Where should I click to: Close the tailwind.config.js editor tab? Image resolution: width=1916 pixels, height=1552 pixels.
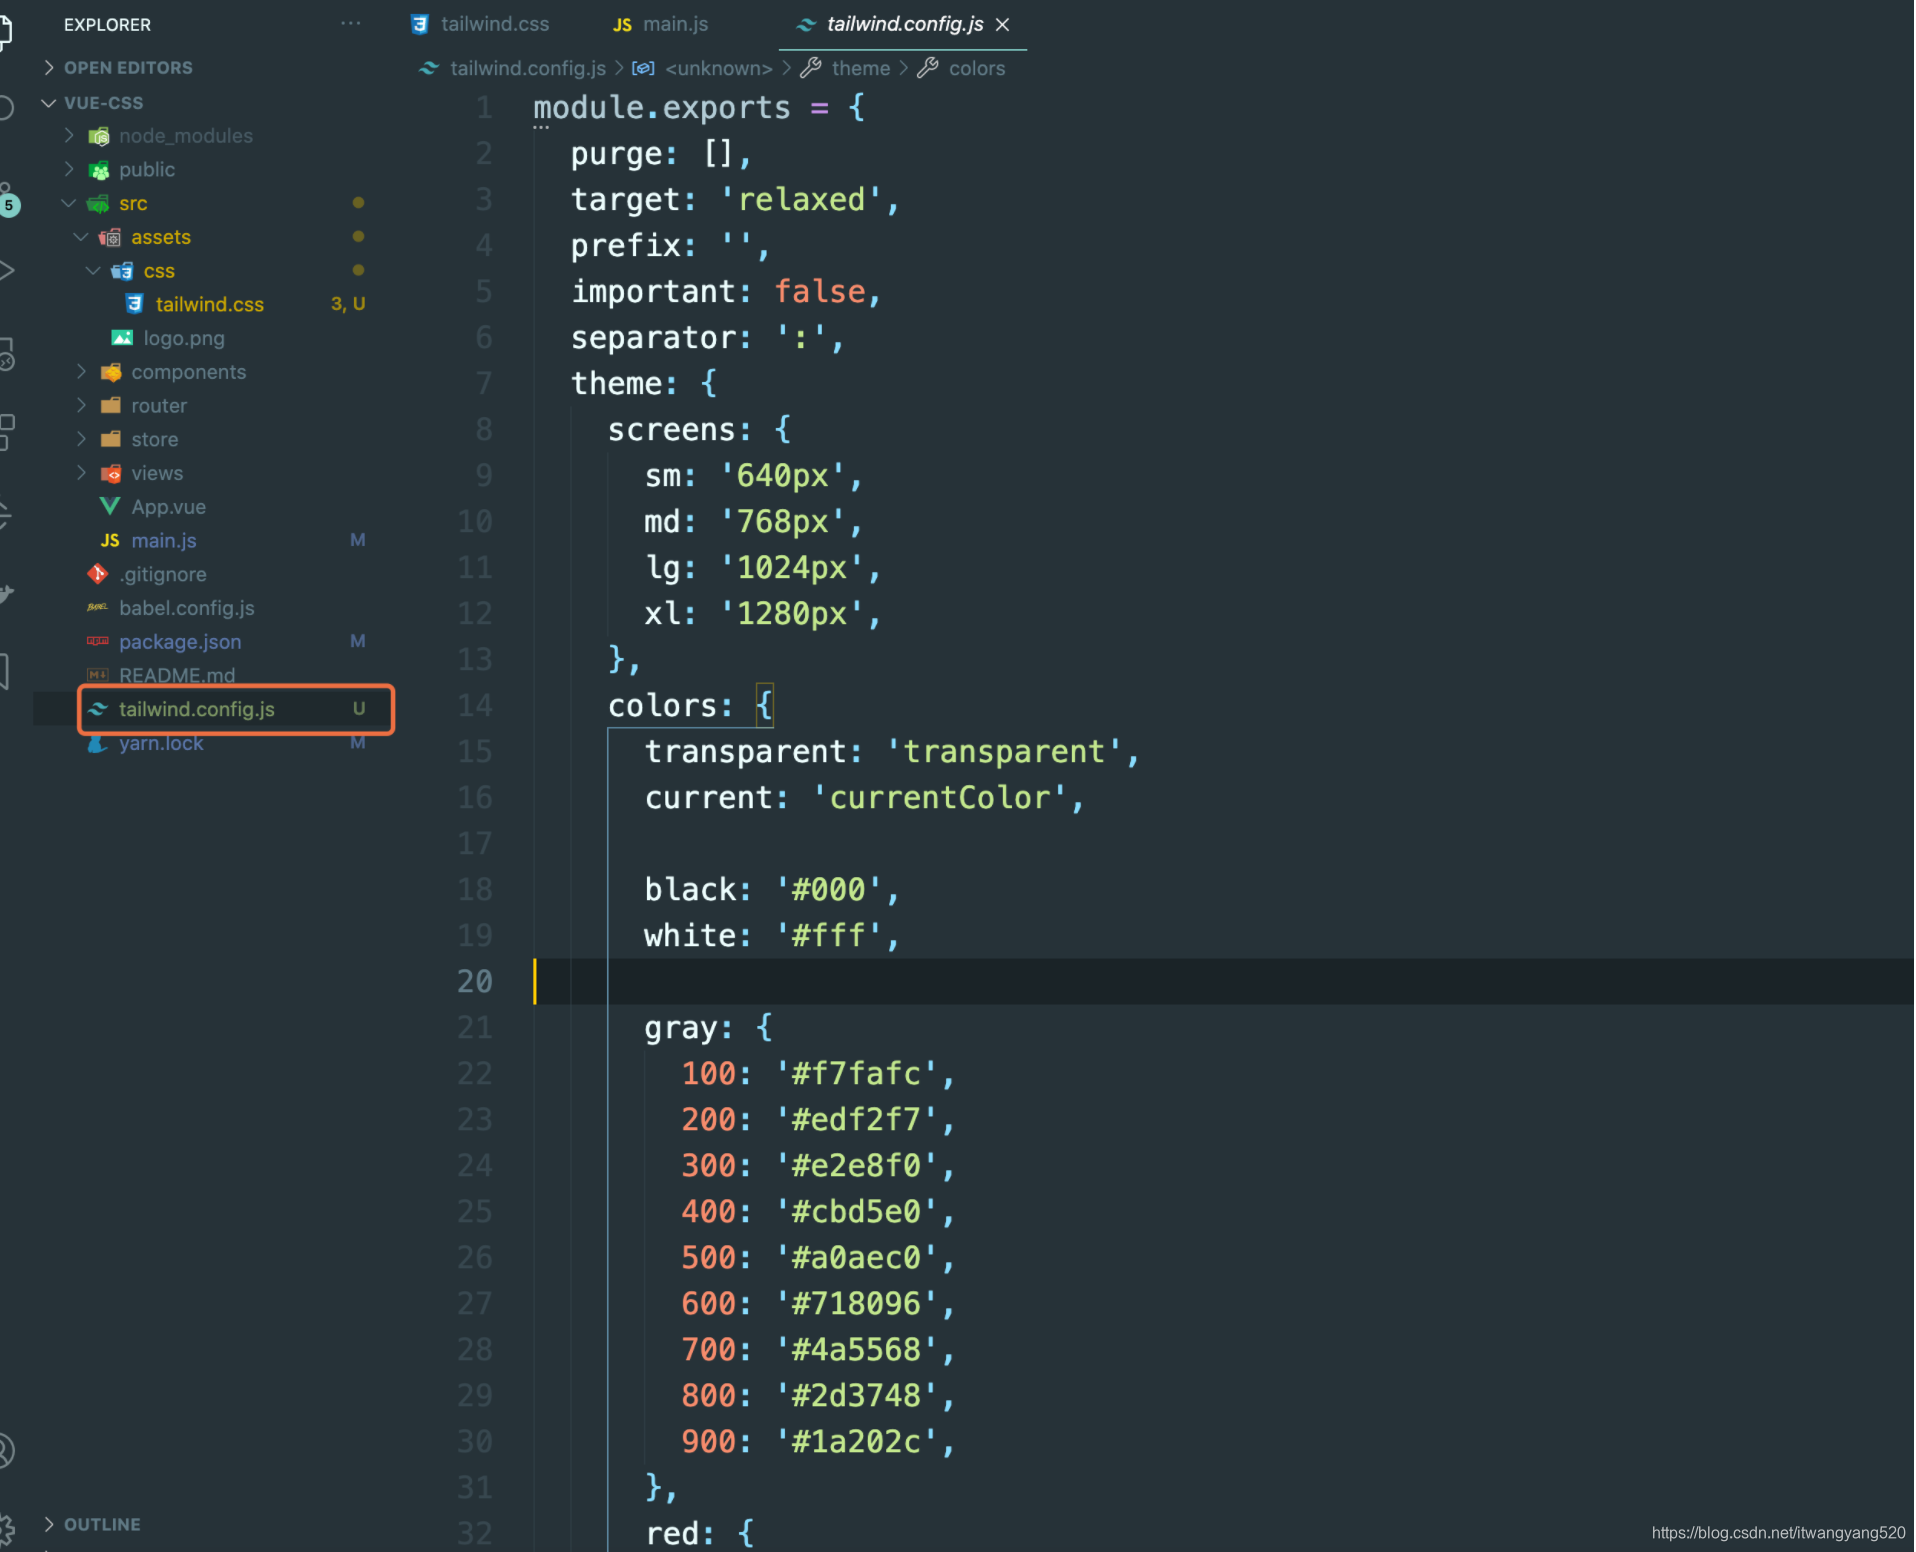pos(1003,24)
